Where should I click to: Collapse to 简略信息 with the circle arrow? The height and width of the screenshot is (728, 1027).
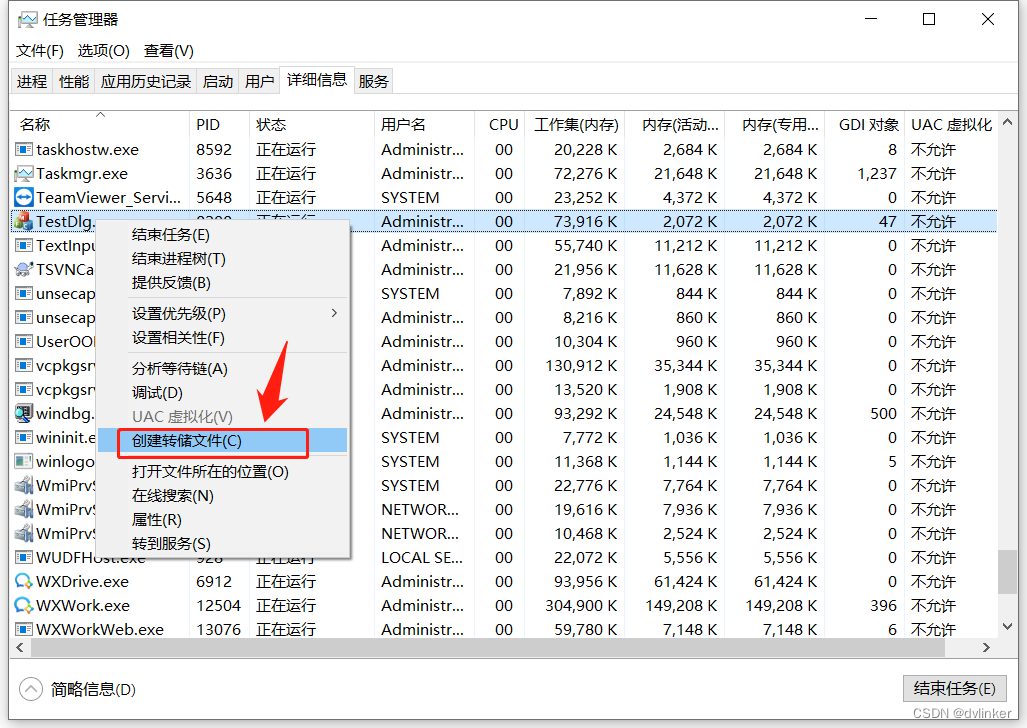pos(31,689)
